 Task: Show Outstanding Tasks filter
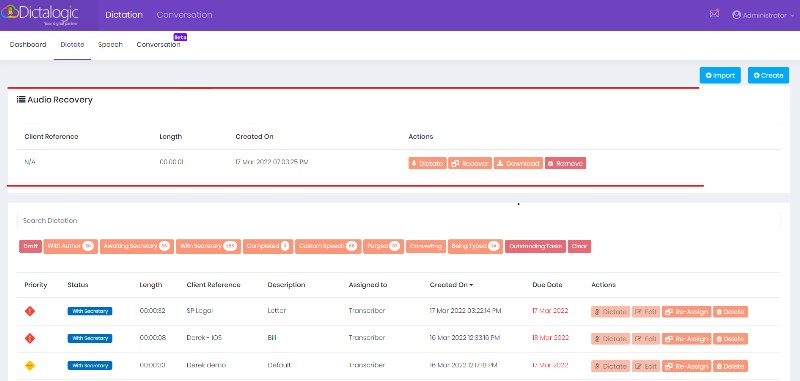tap(535, 246)
